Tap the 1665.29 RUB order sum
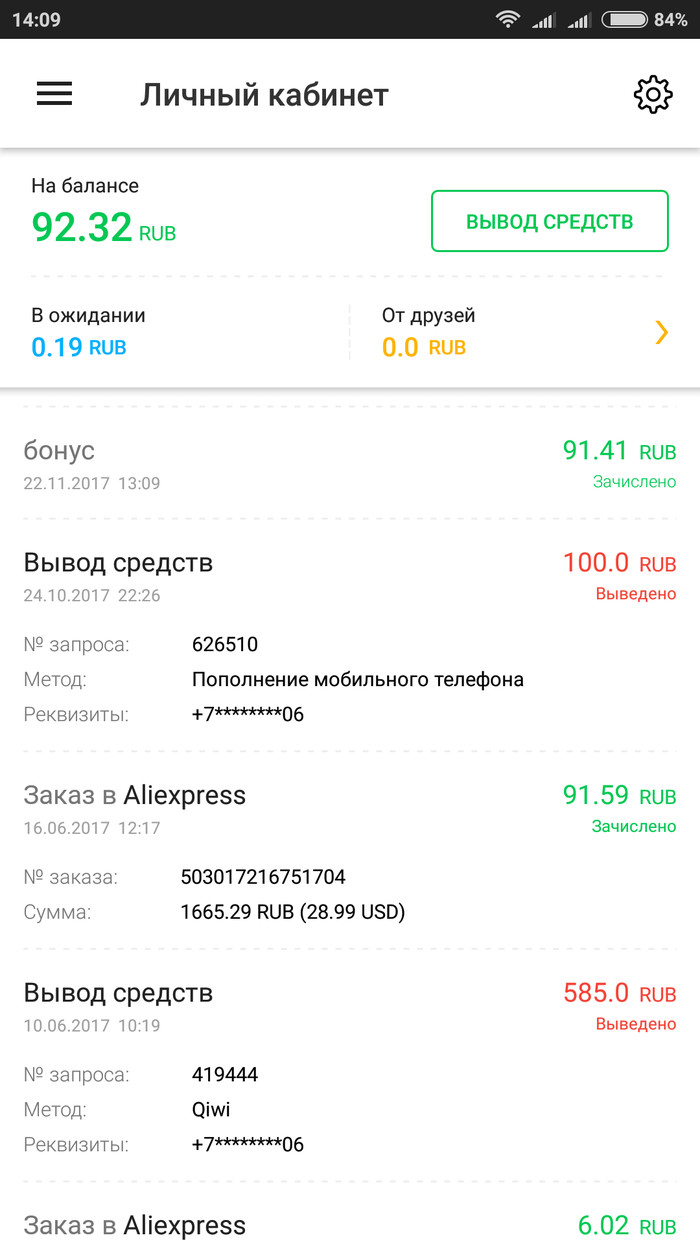 tap(292, 911)
